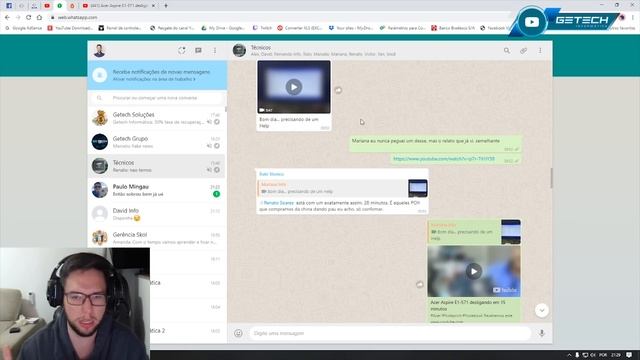Viewport: 640px width, 360px height.
Task: Click the taskbar clock
Action: [616, 355]
